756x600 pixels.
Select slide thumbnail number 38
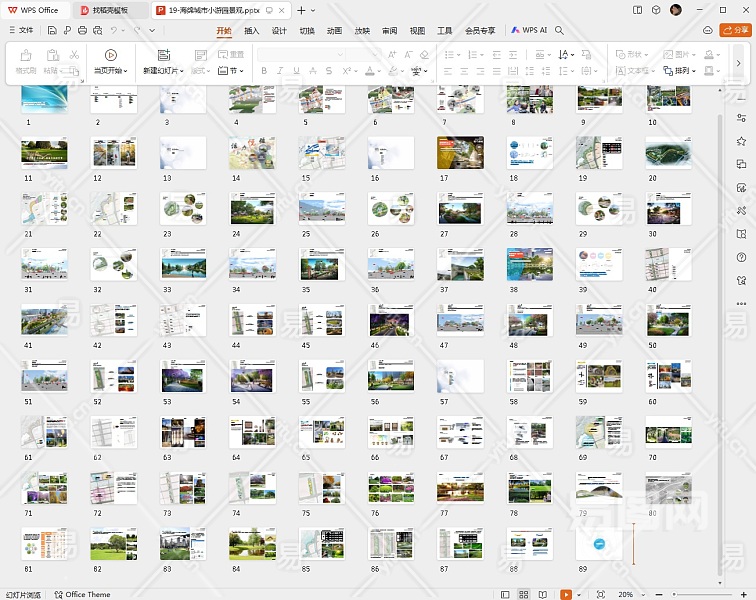pyautogui.click(x=529, y=264)
